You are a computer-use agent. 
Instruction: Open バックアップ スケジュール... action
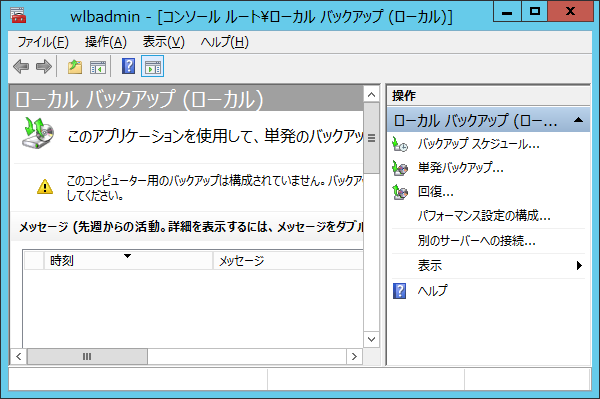(479, 144)
